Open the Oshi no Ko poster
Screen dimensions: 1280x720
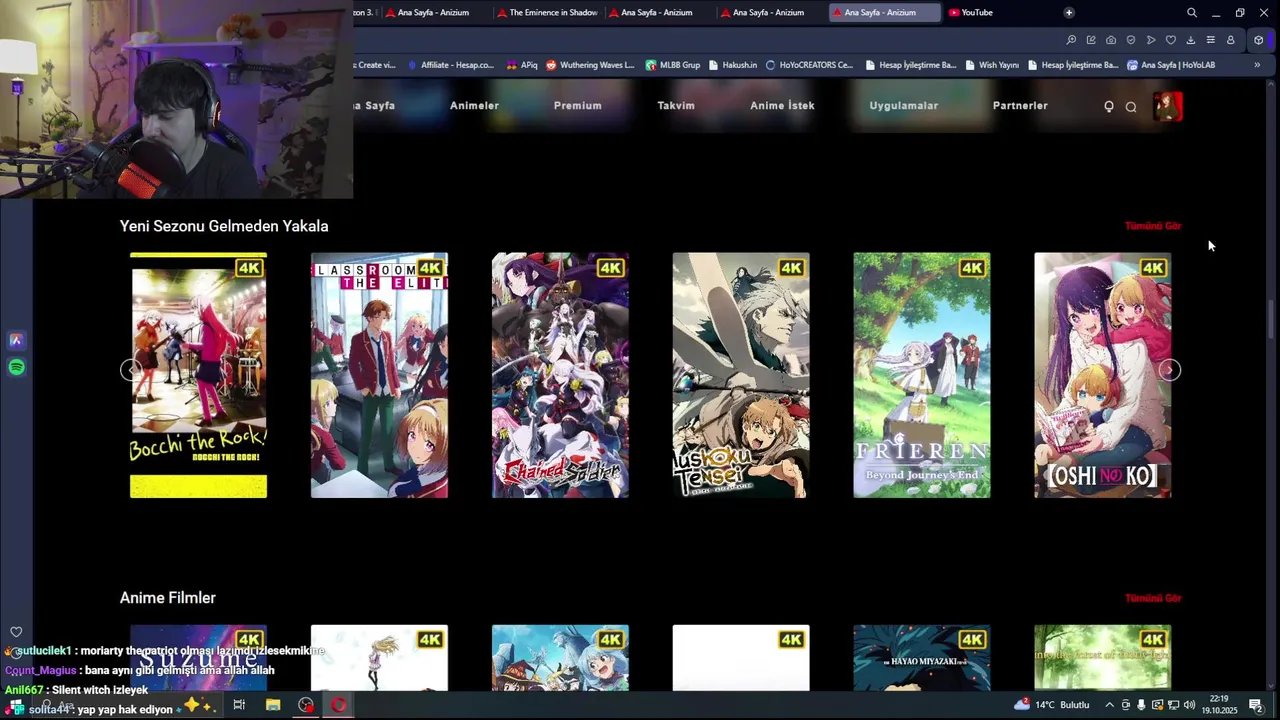(x=1102, y=375)
